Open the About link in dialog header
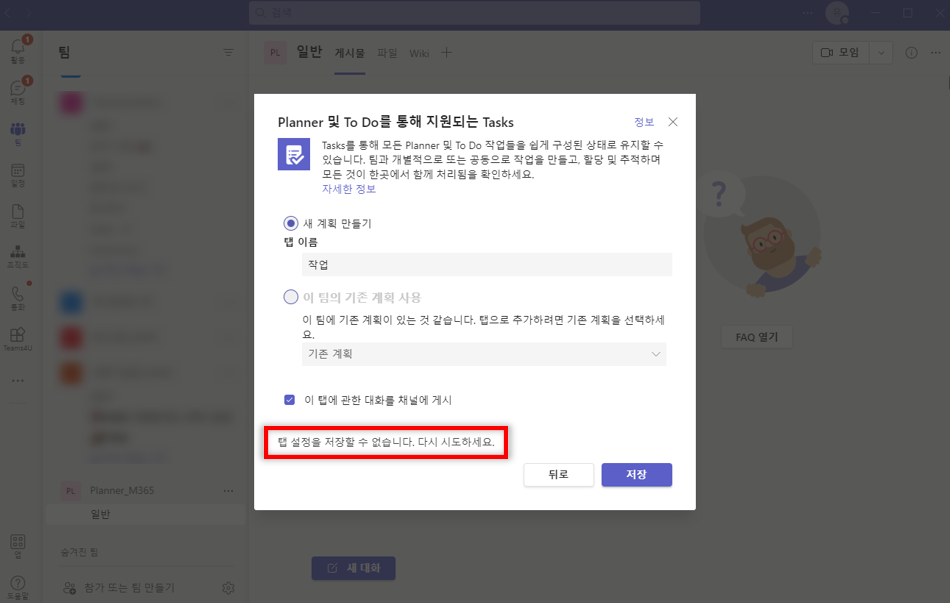This screenshot has width=950, height=603. [x=643, y=122]
